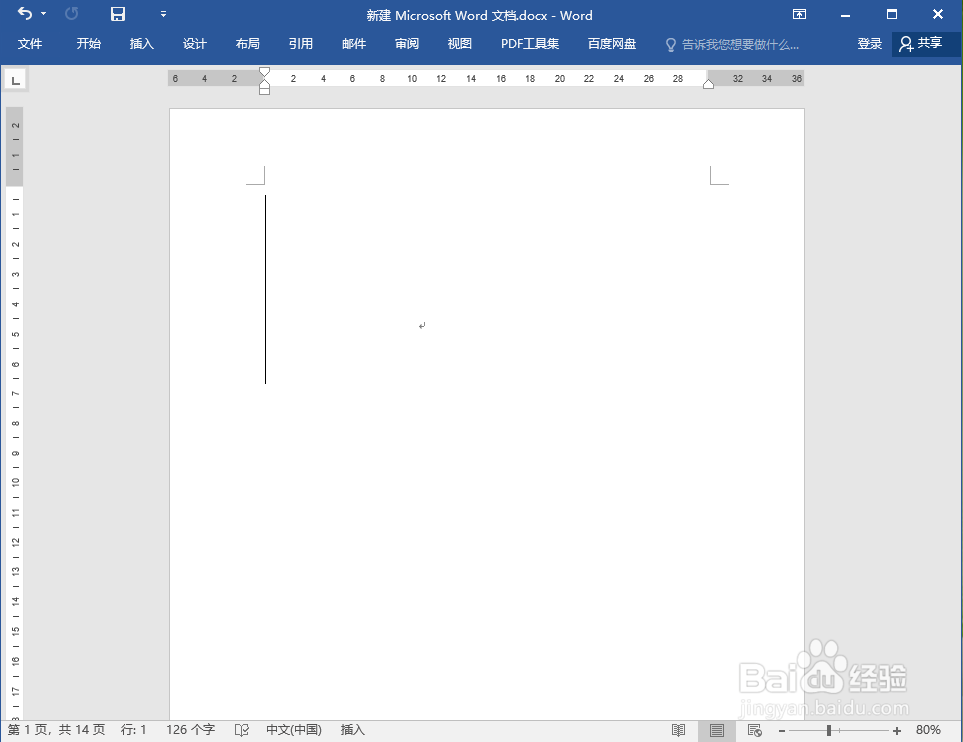Click the proofing check icon
The height and width of the screenshot is (742, 963).
pos(241,730)
